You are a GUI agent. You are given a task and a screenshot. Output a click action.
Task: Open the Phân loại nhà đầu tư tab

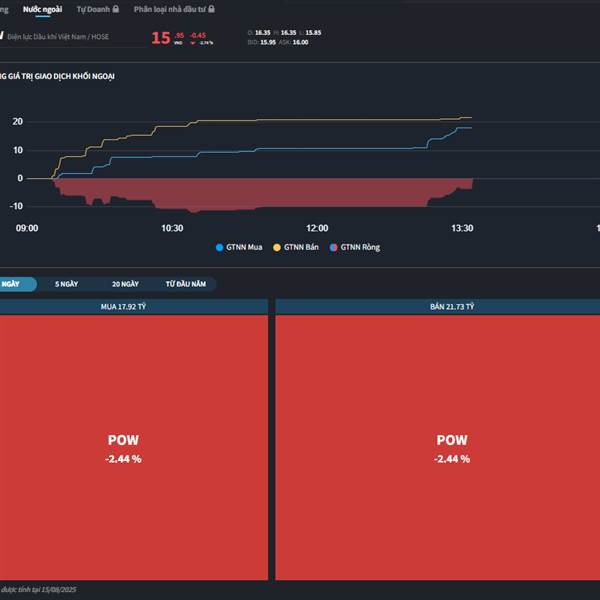click(174, 9)
